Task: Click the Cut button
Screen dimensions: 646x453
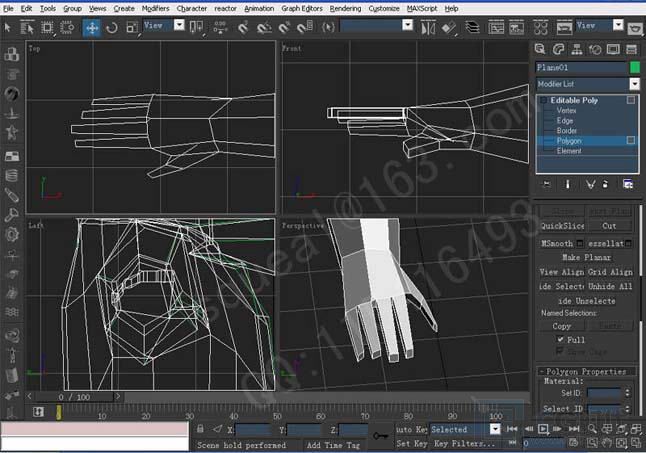Action: click(x=609, y=226)
